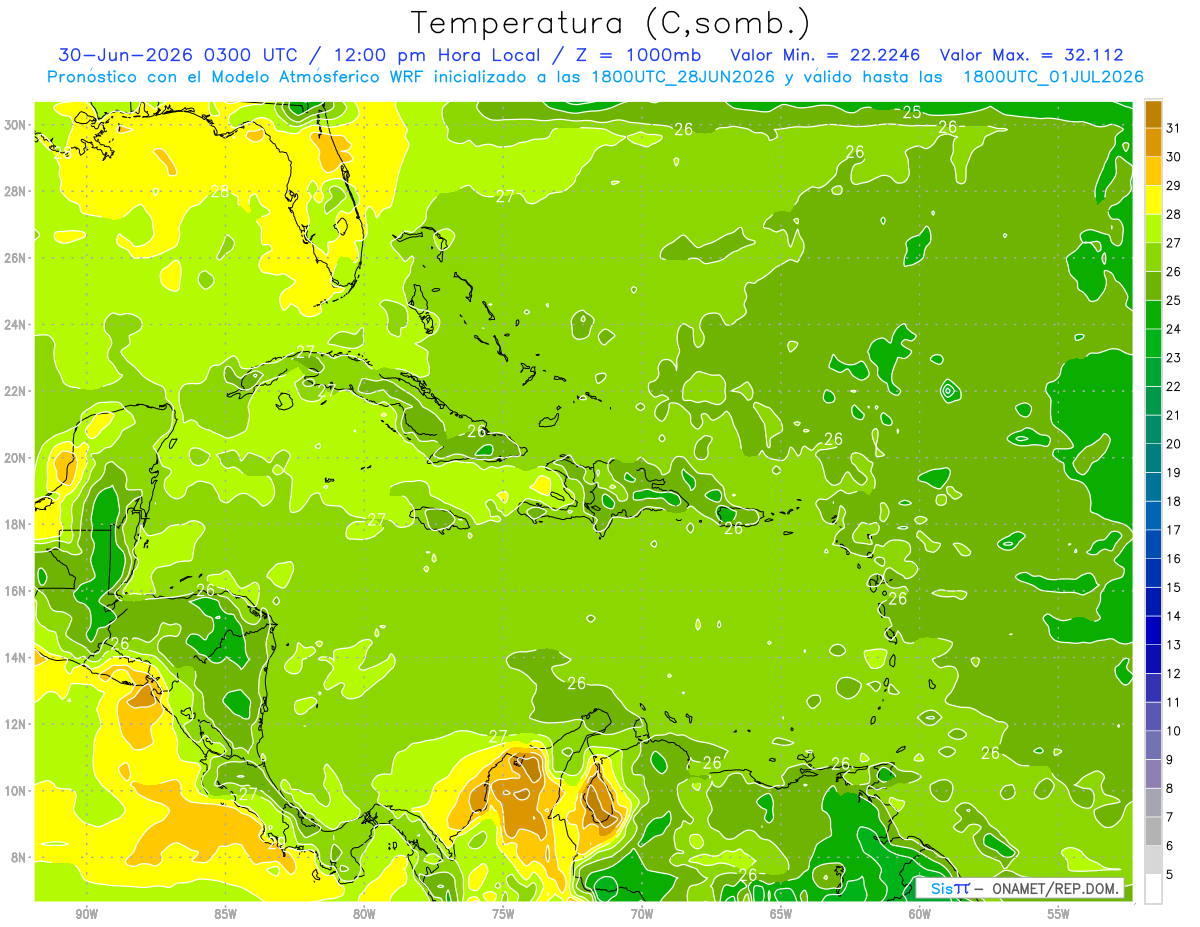
Task: Click legend value 24
Action: click(x=1173, y=329)
